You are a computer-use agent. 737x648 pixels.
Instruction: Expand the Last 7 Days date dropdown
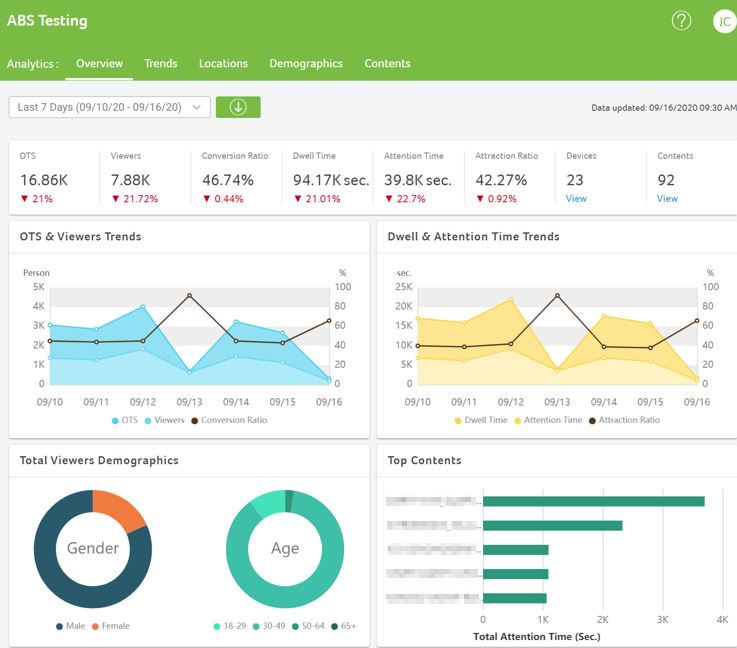(110, 107)
